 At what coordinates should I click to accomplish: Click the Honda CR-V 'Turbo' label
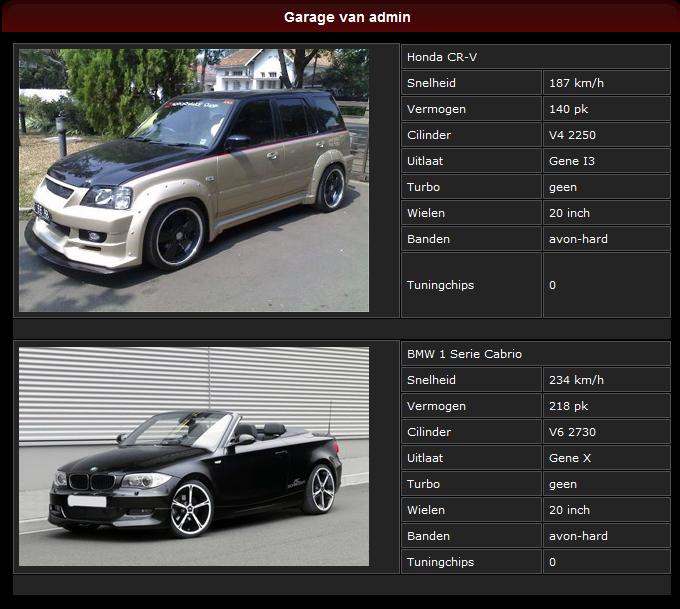423,187
